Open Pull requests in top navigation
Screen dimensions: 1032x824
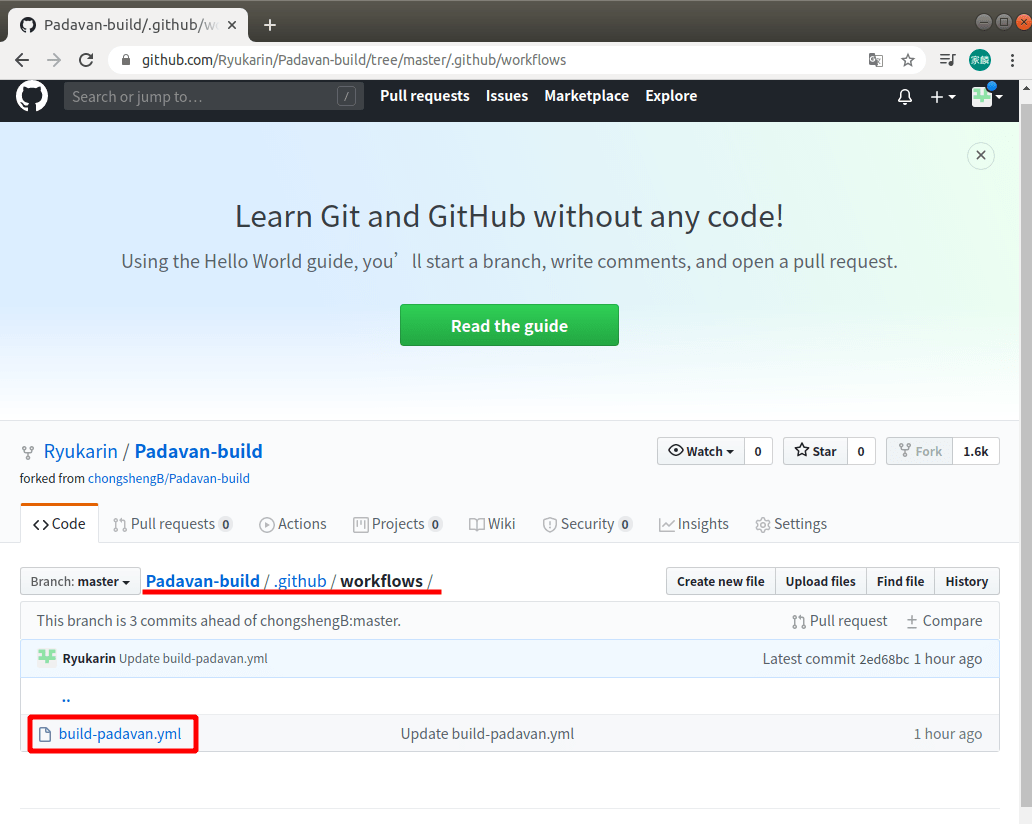coord(425,96)
